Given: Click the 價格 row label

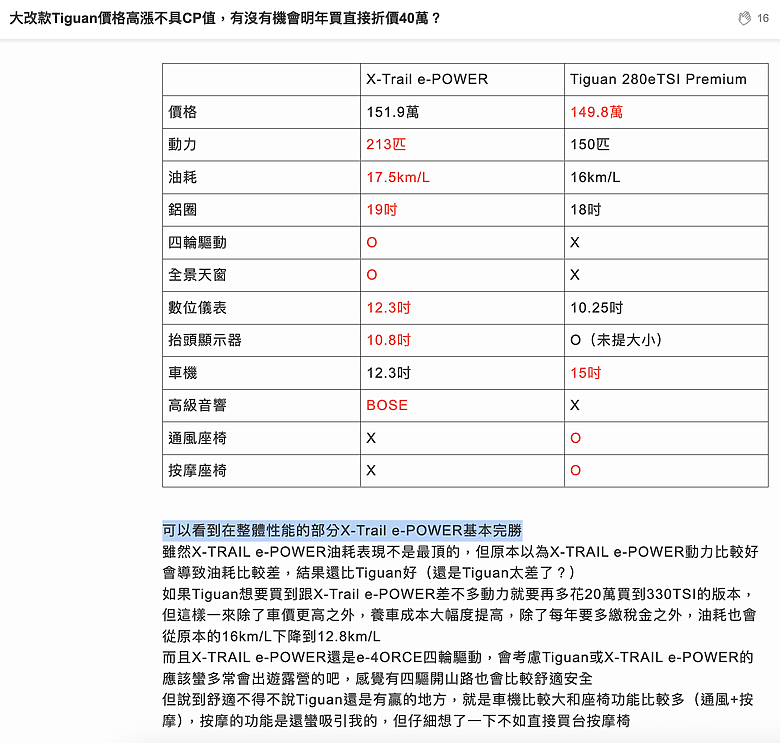Looking at the screenshot, I should pos(183,112).
